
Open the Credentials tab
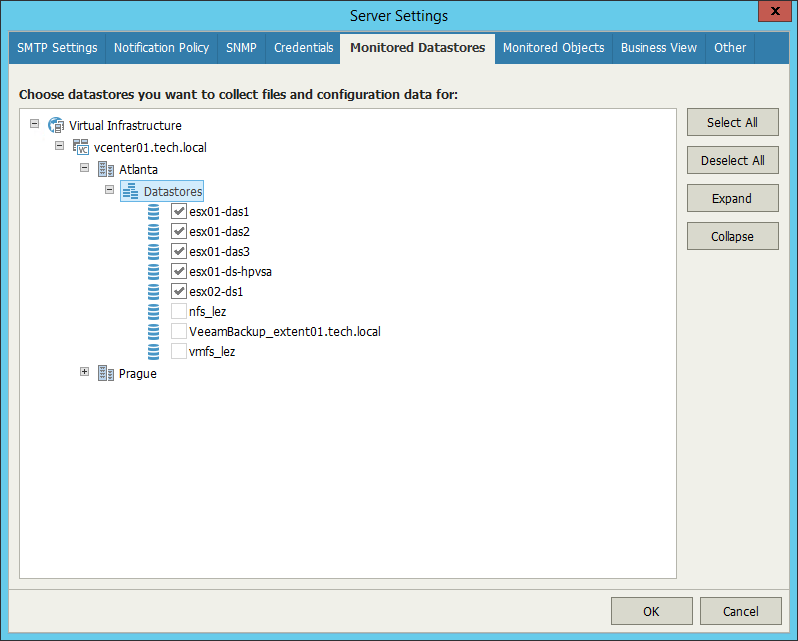click(x=303, y=48)
